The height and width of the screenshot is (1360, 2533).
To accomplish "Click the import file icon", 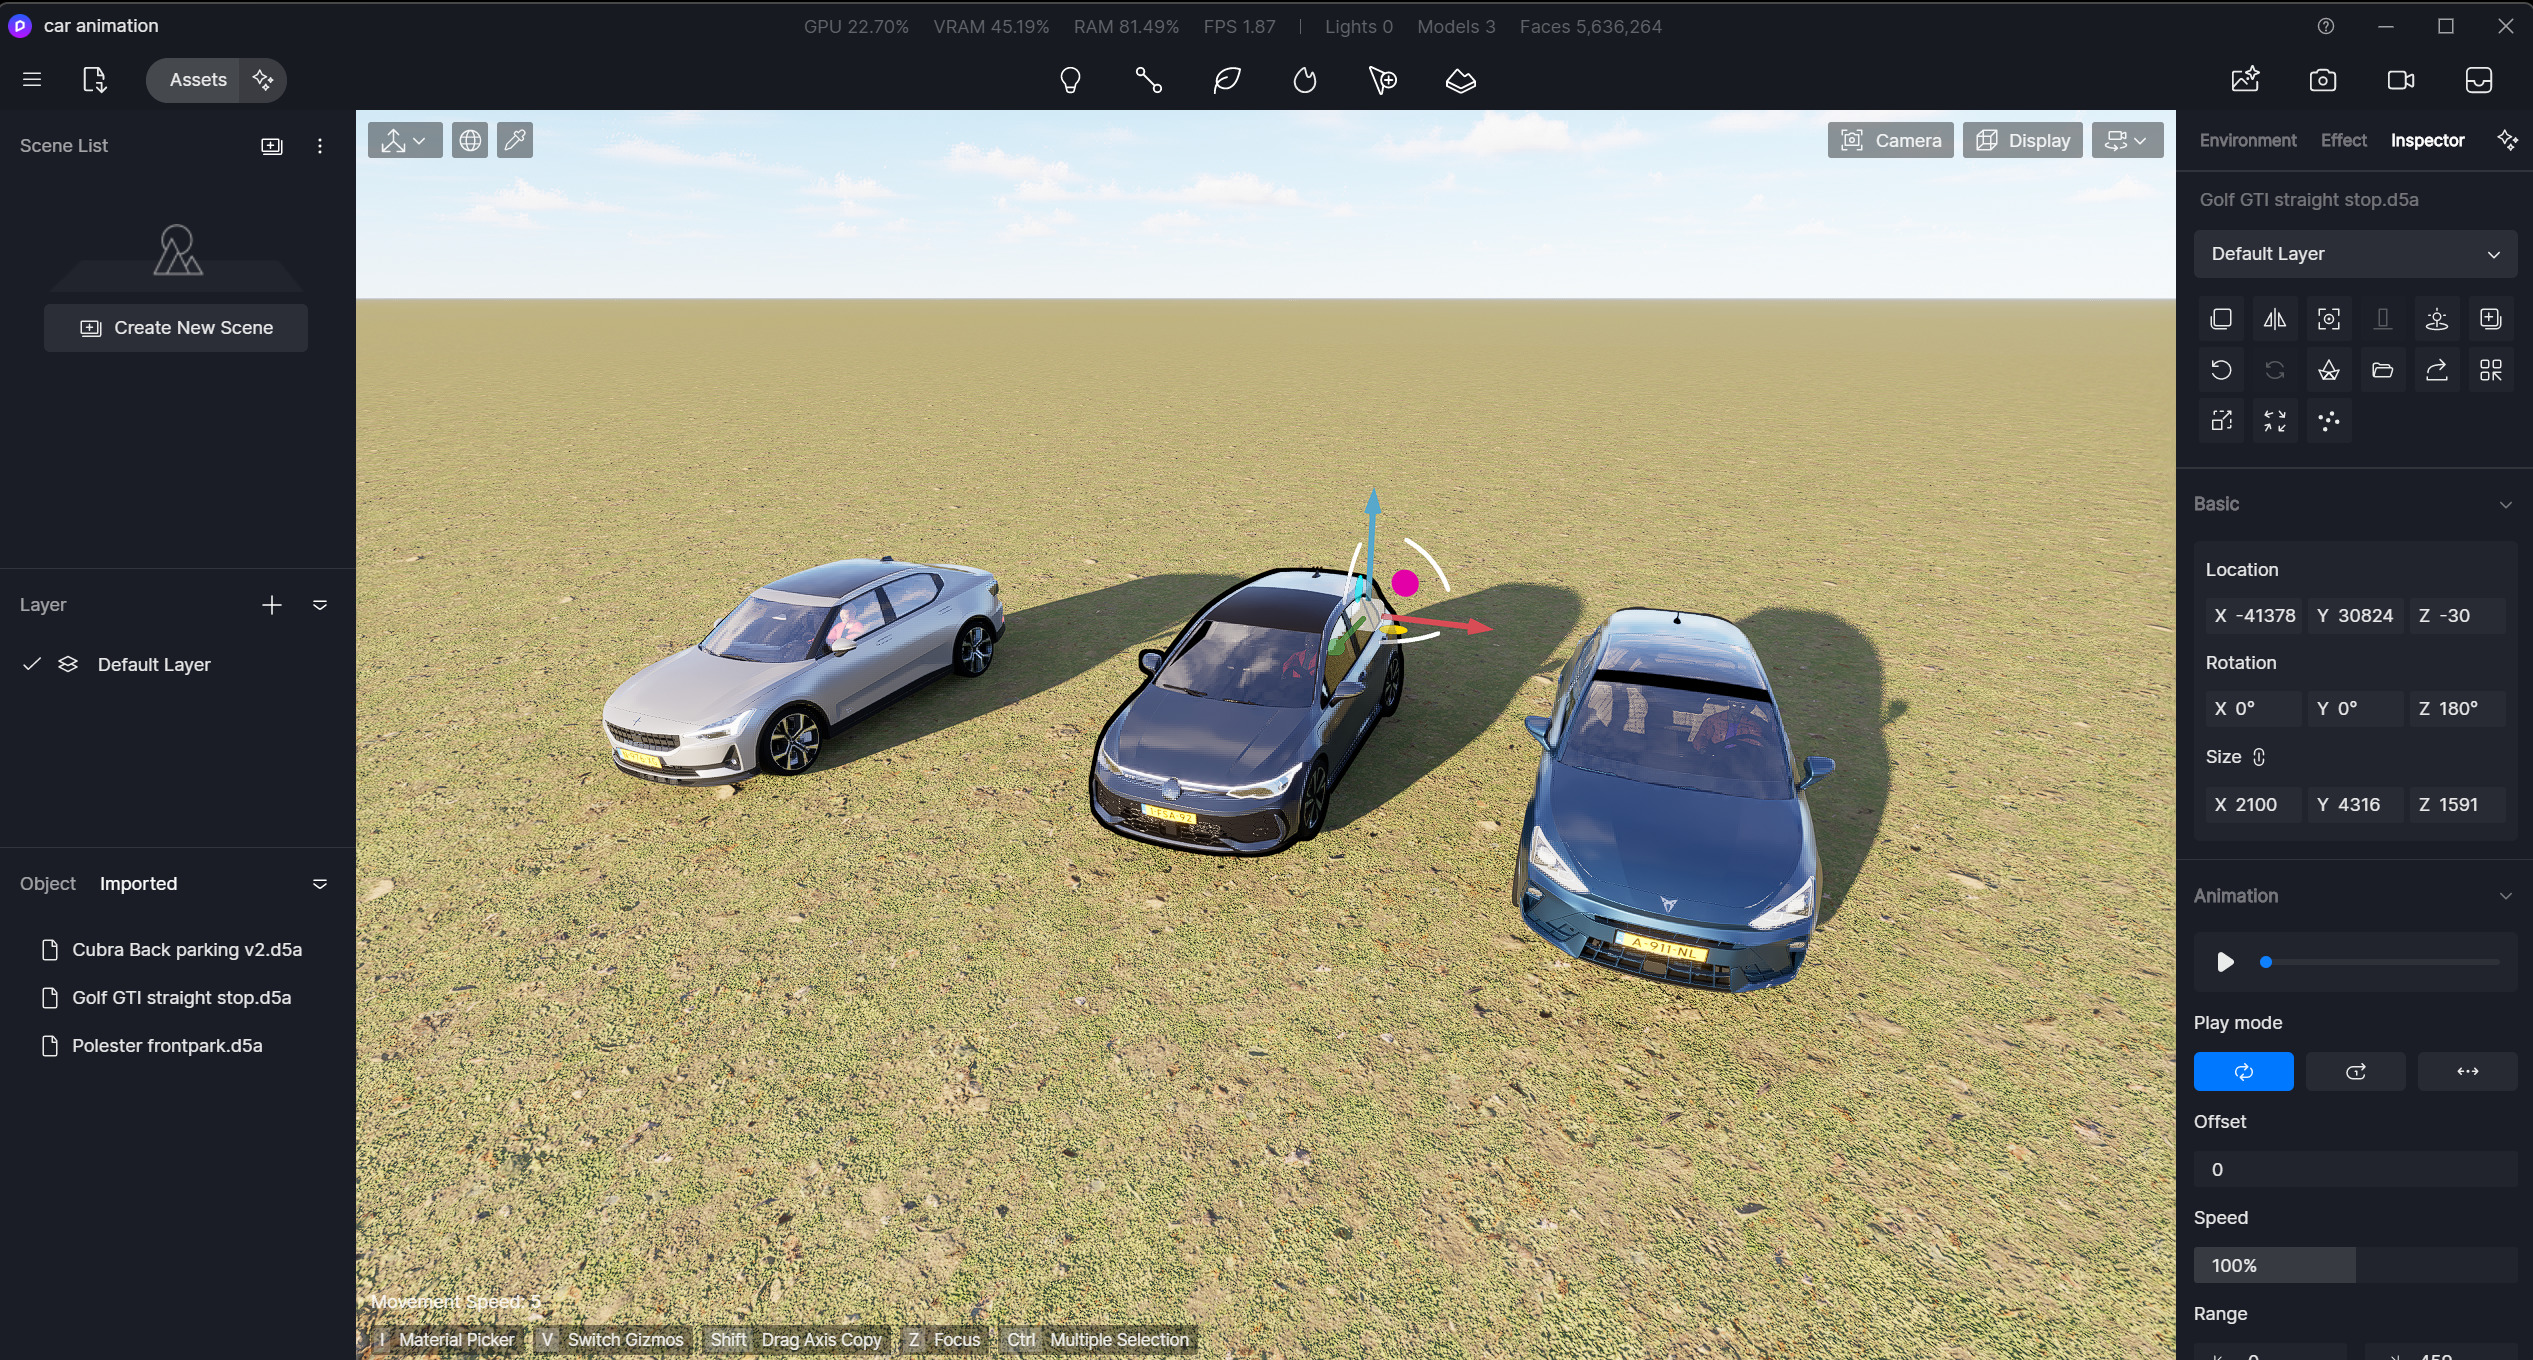I will [94, 80].
